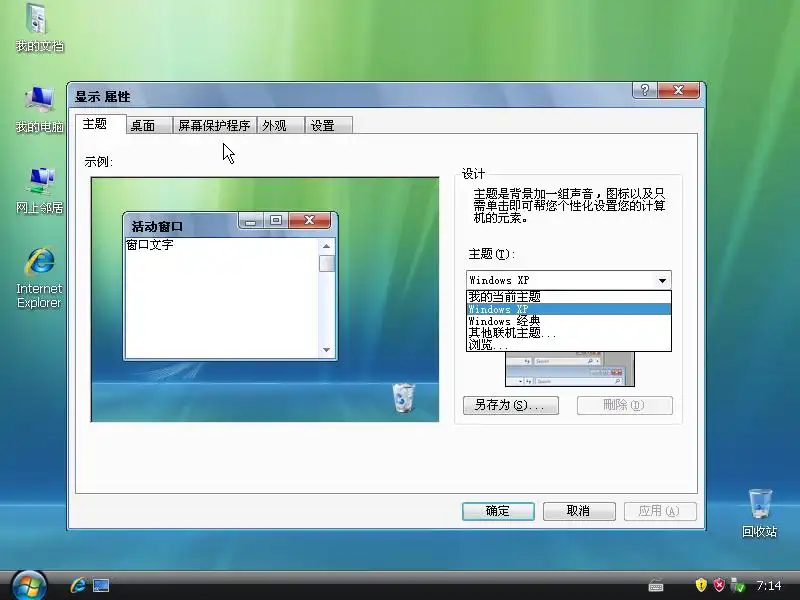The height and width of the screenshot is (600, 800).
Task: Click the sample preview recycle bin icon
Action: tap(403, 397)
